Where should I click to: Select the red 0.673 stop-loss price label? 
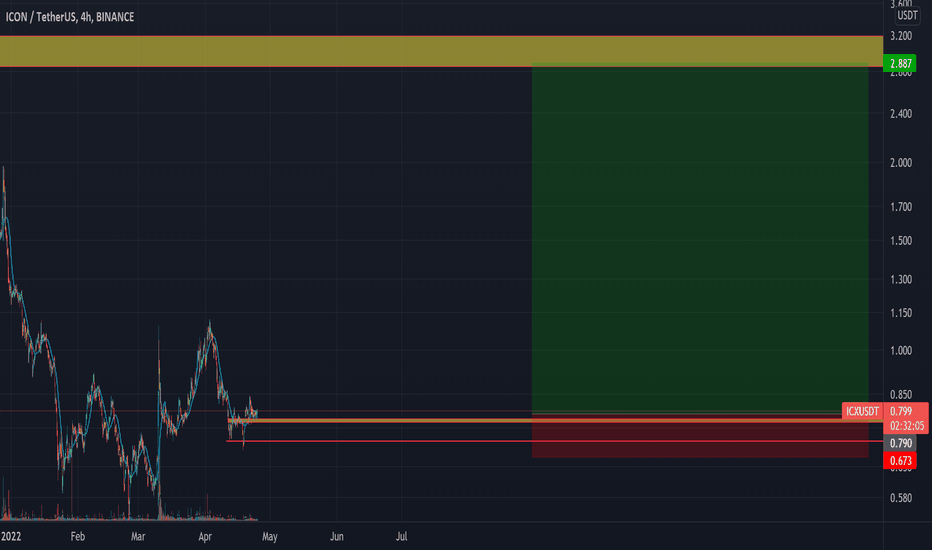(900, 460)
